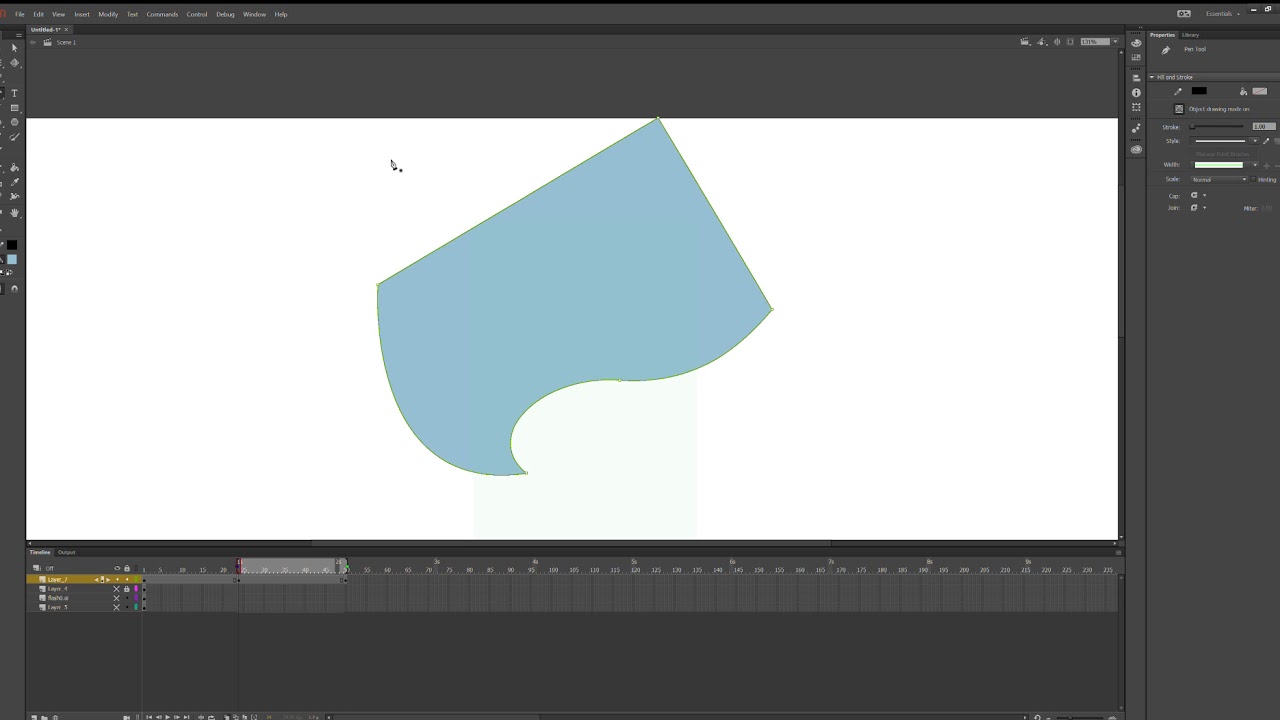Click the center stage icon

click(1057, 42)
